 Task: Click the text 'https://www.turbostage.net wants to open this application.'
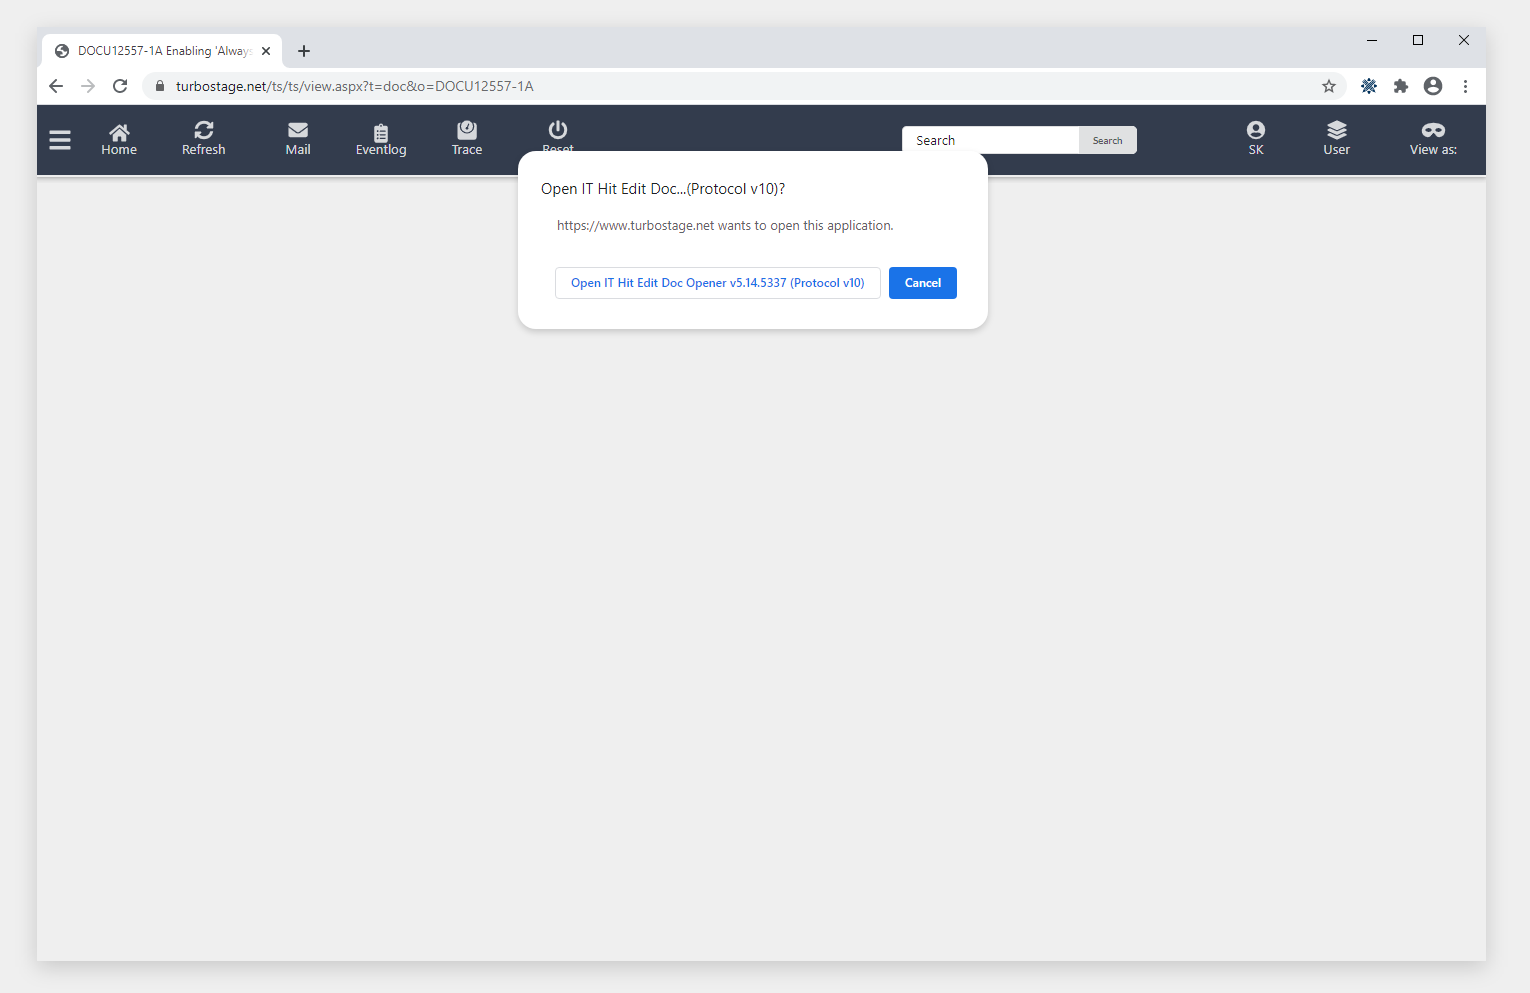click(x=725, y=226)
